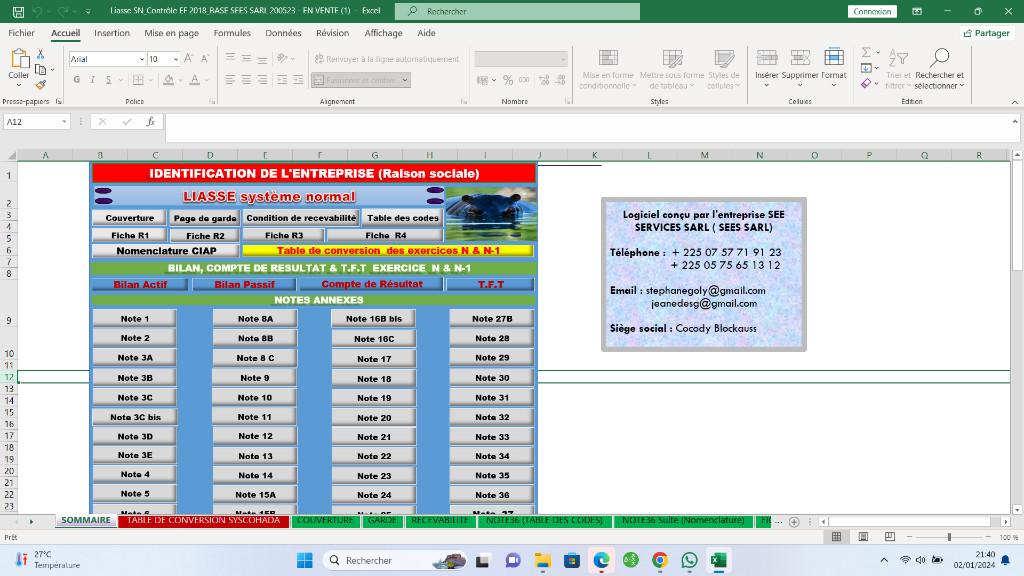Open the Format cells icon

(x=833, y=68)
